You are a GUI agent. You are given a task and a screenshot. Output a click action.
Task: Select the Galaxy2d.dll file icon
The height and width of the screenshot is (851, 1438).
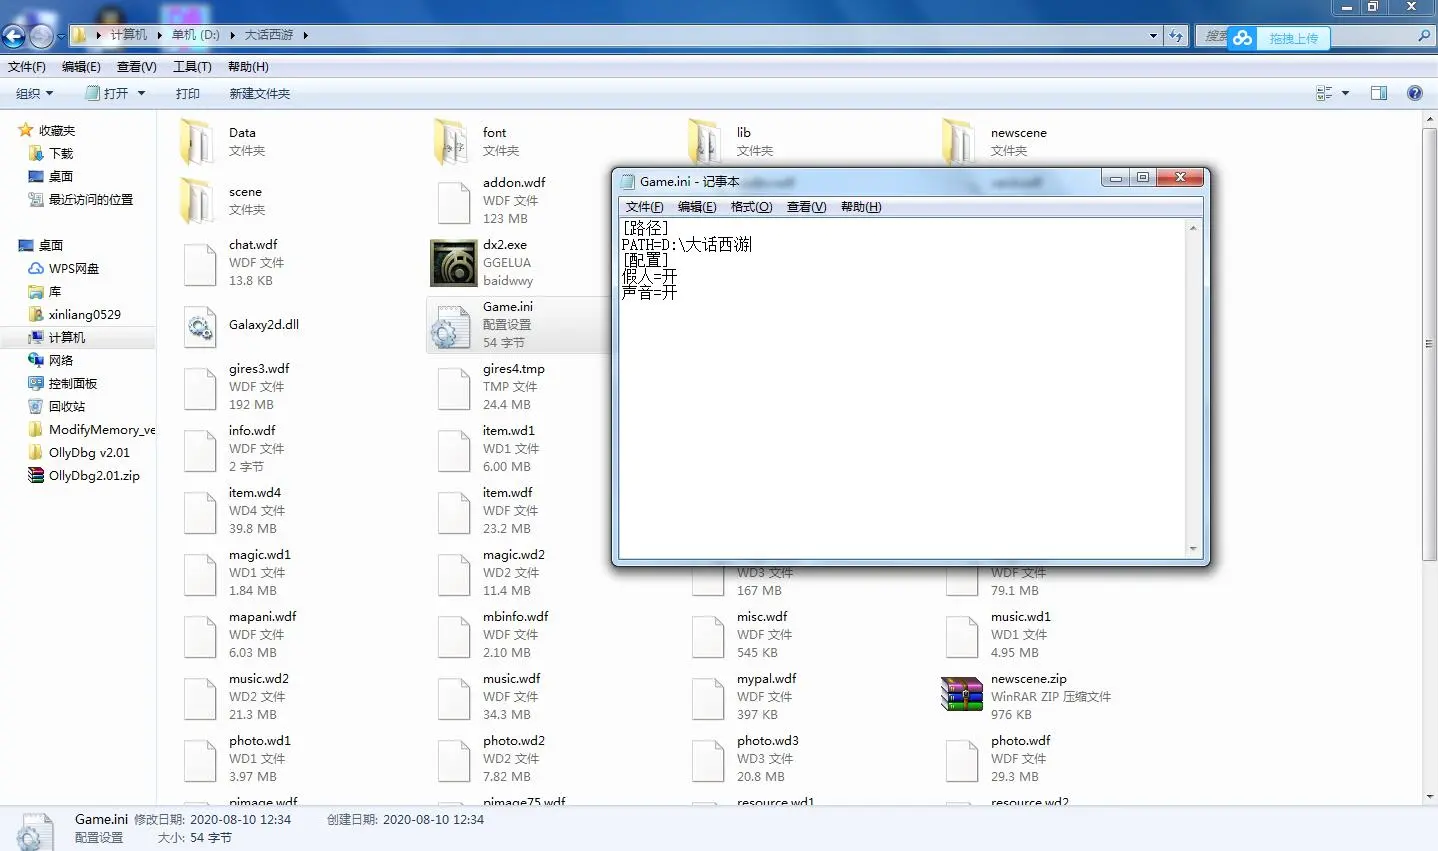coord(200,326)
